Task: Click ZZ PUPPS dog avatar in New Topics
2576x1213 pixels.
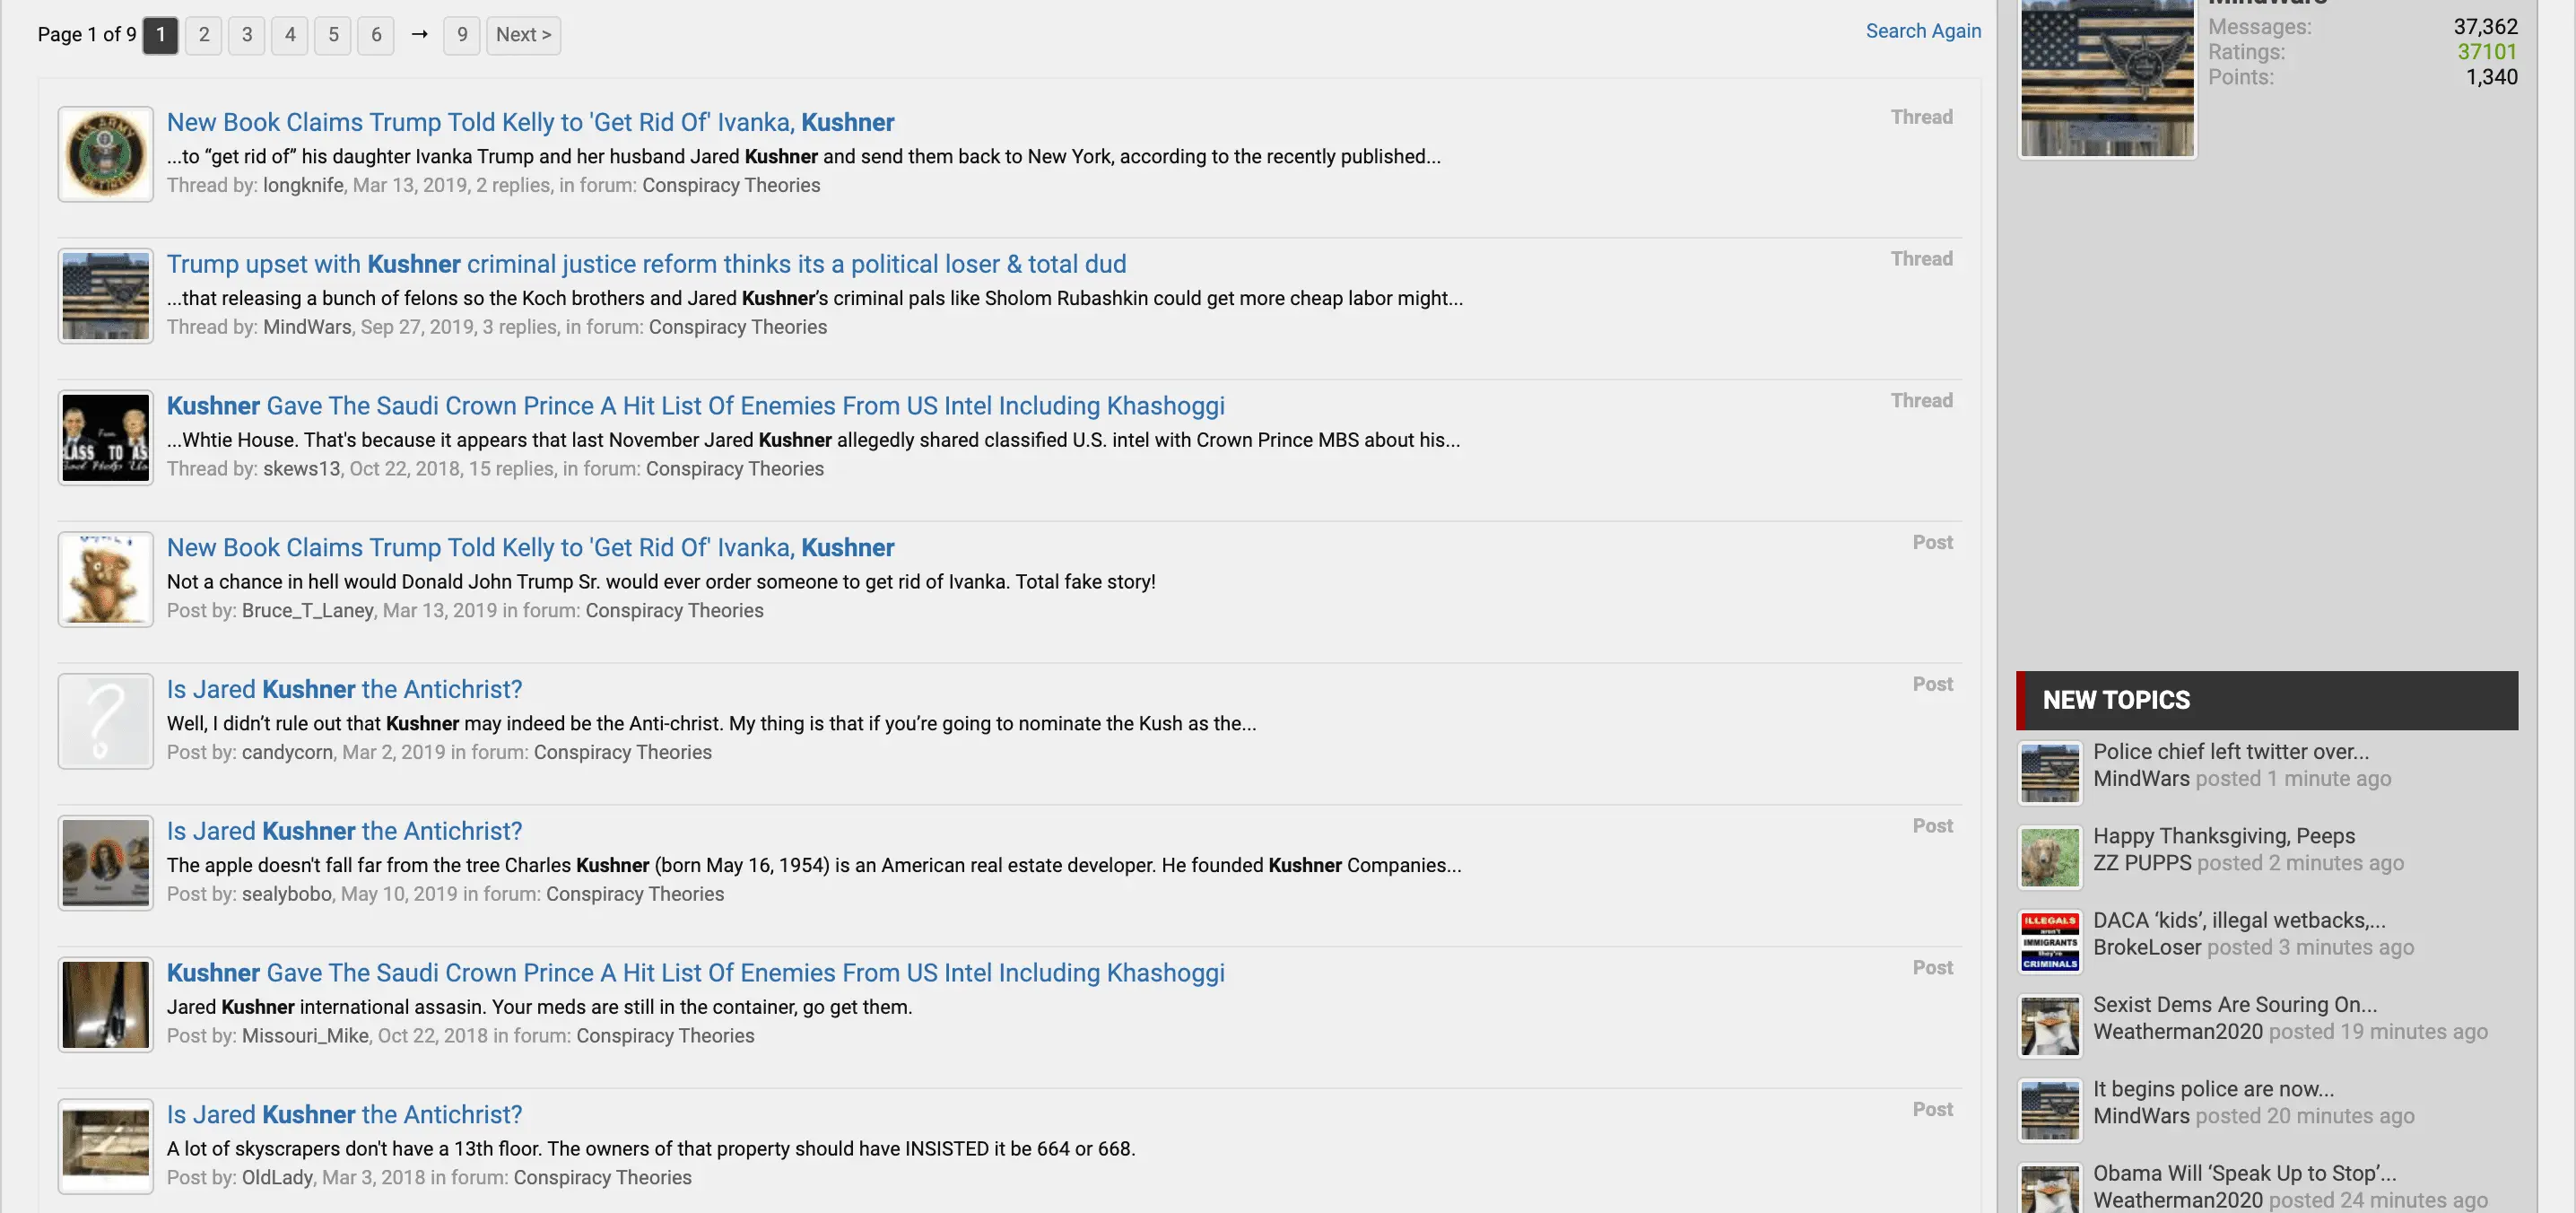Action: 2049,857
